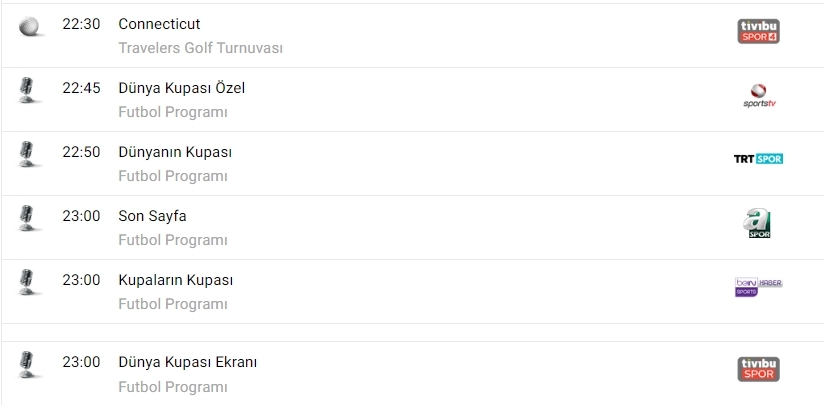Open the Connecticut event title
Image resolution: width=824 pixels, height=405 pixels.
click(x=159, y=24)
